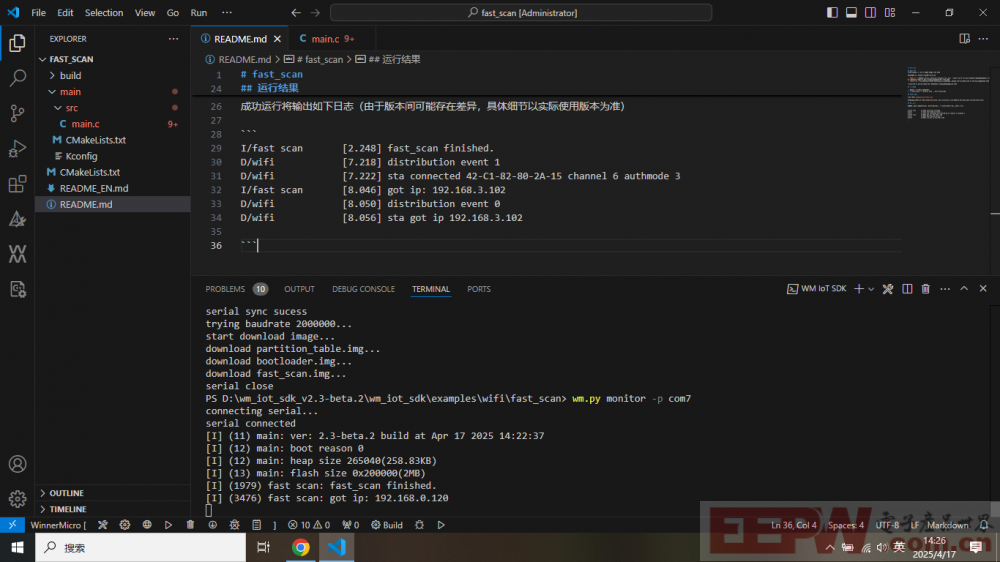
Task: Click the Windows taskbar search box
Action: pyautogui.click(x=140, y=547)
